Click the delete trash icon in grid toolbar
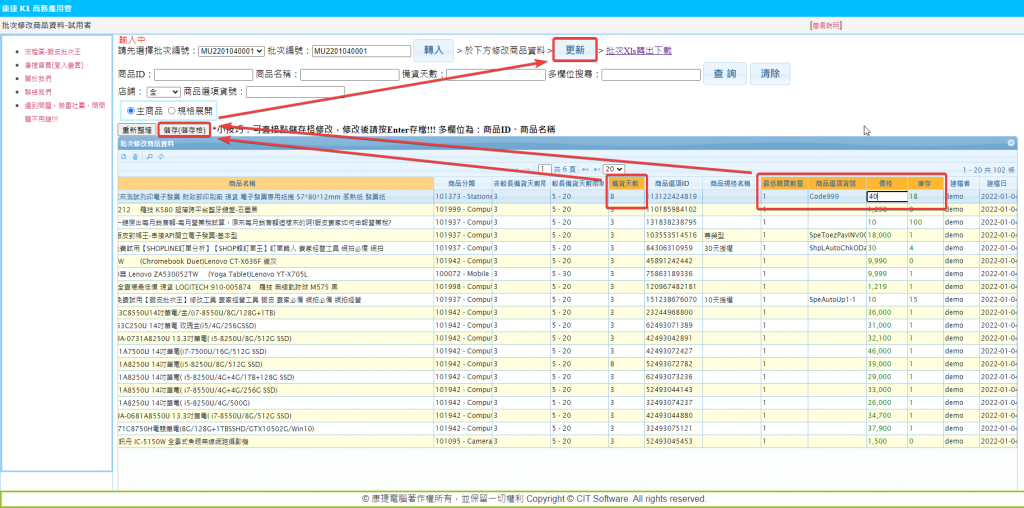The width and height of the screenshot is (1024, 508). pyautogui.click(x=134, y=157)
